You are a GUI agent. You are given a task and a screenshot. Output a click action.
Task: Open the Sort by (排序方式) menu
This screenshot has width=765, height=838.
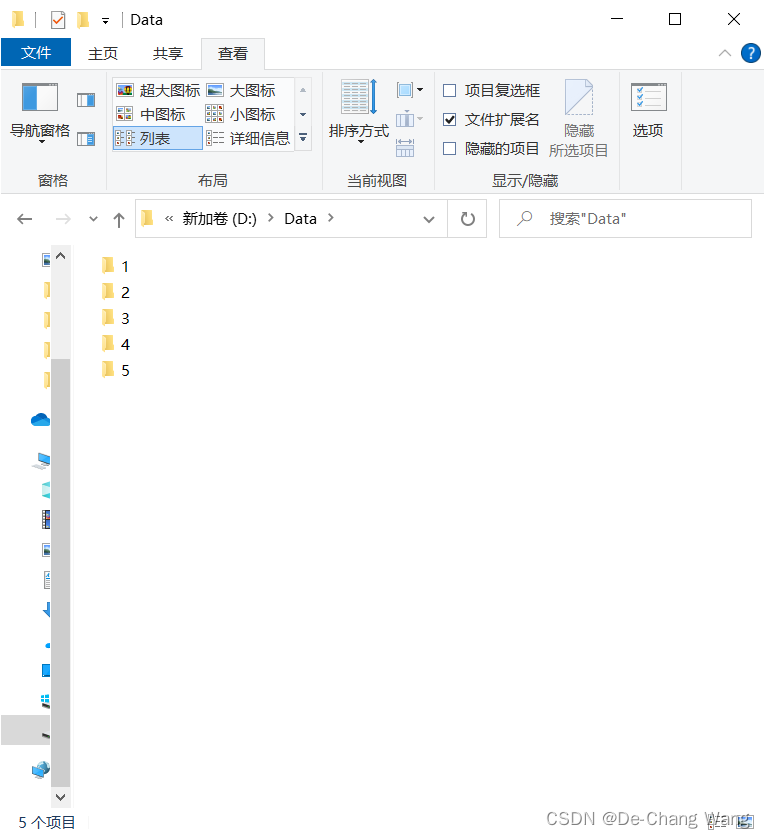coord(359,112)
